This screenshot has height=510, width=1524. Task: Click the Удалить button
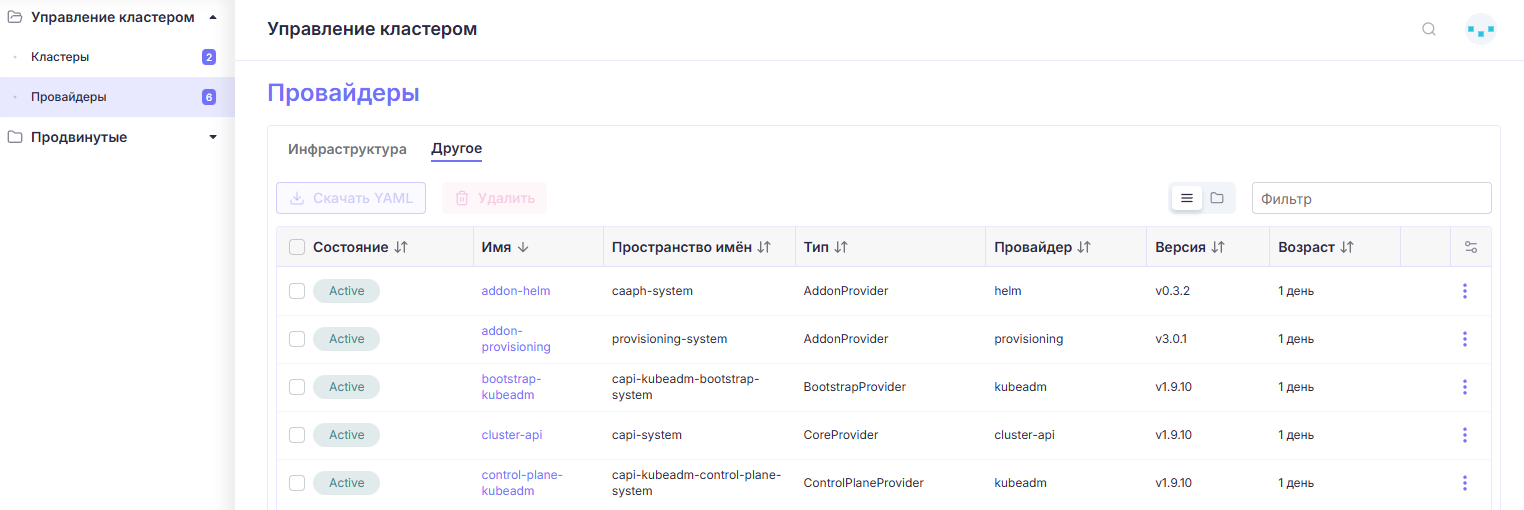coord(495,198)
